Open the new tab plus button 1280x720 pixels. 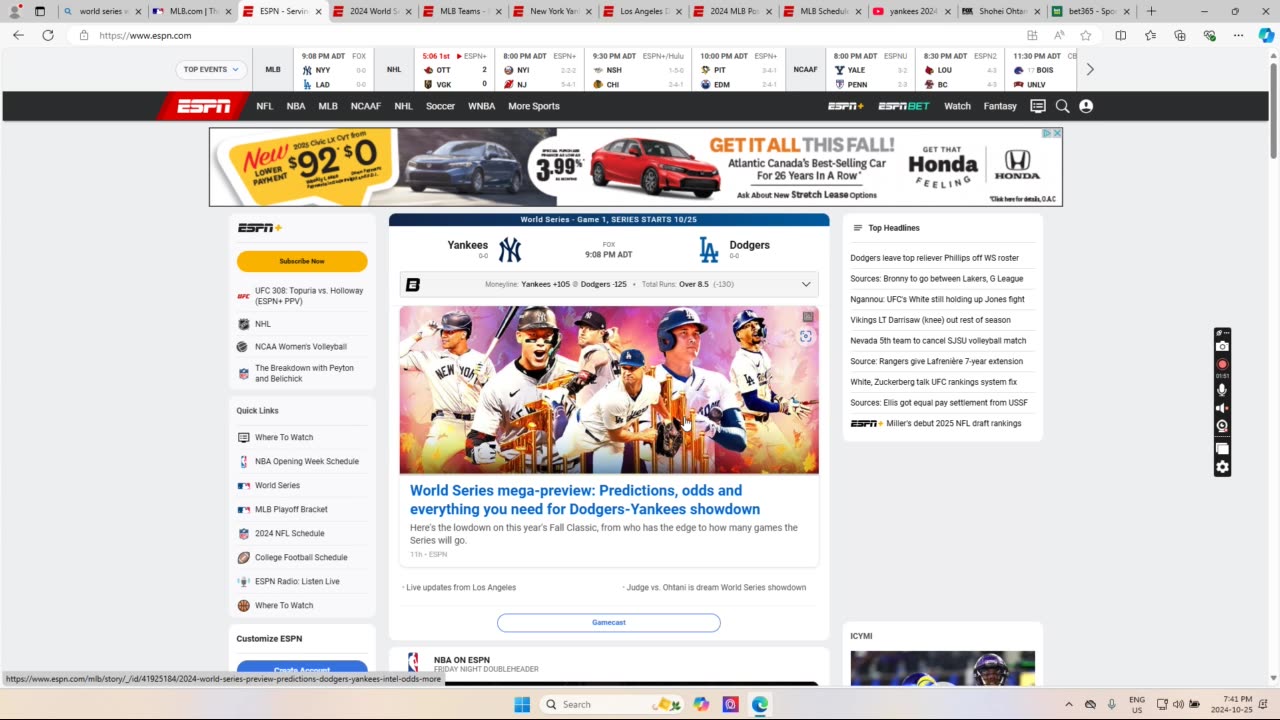tap(1151, 11)
